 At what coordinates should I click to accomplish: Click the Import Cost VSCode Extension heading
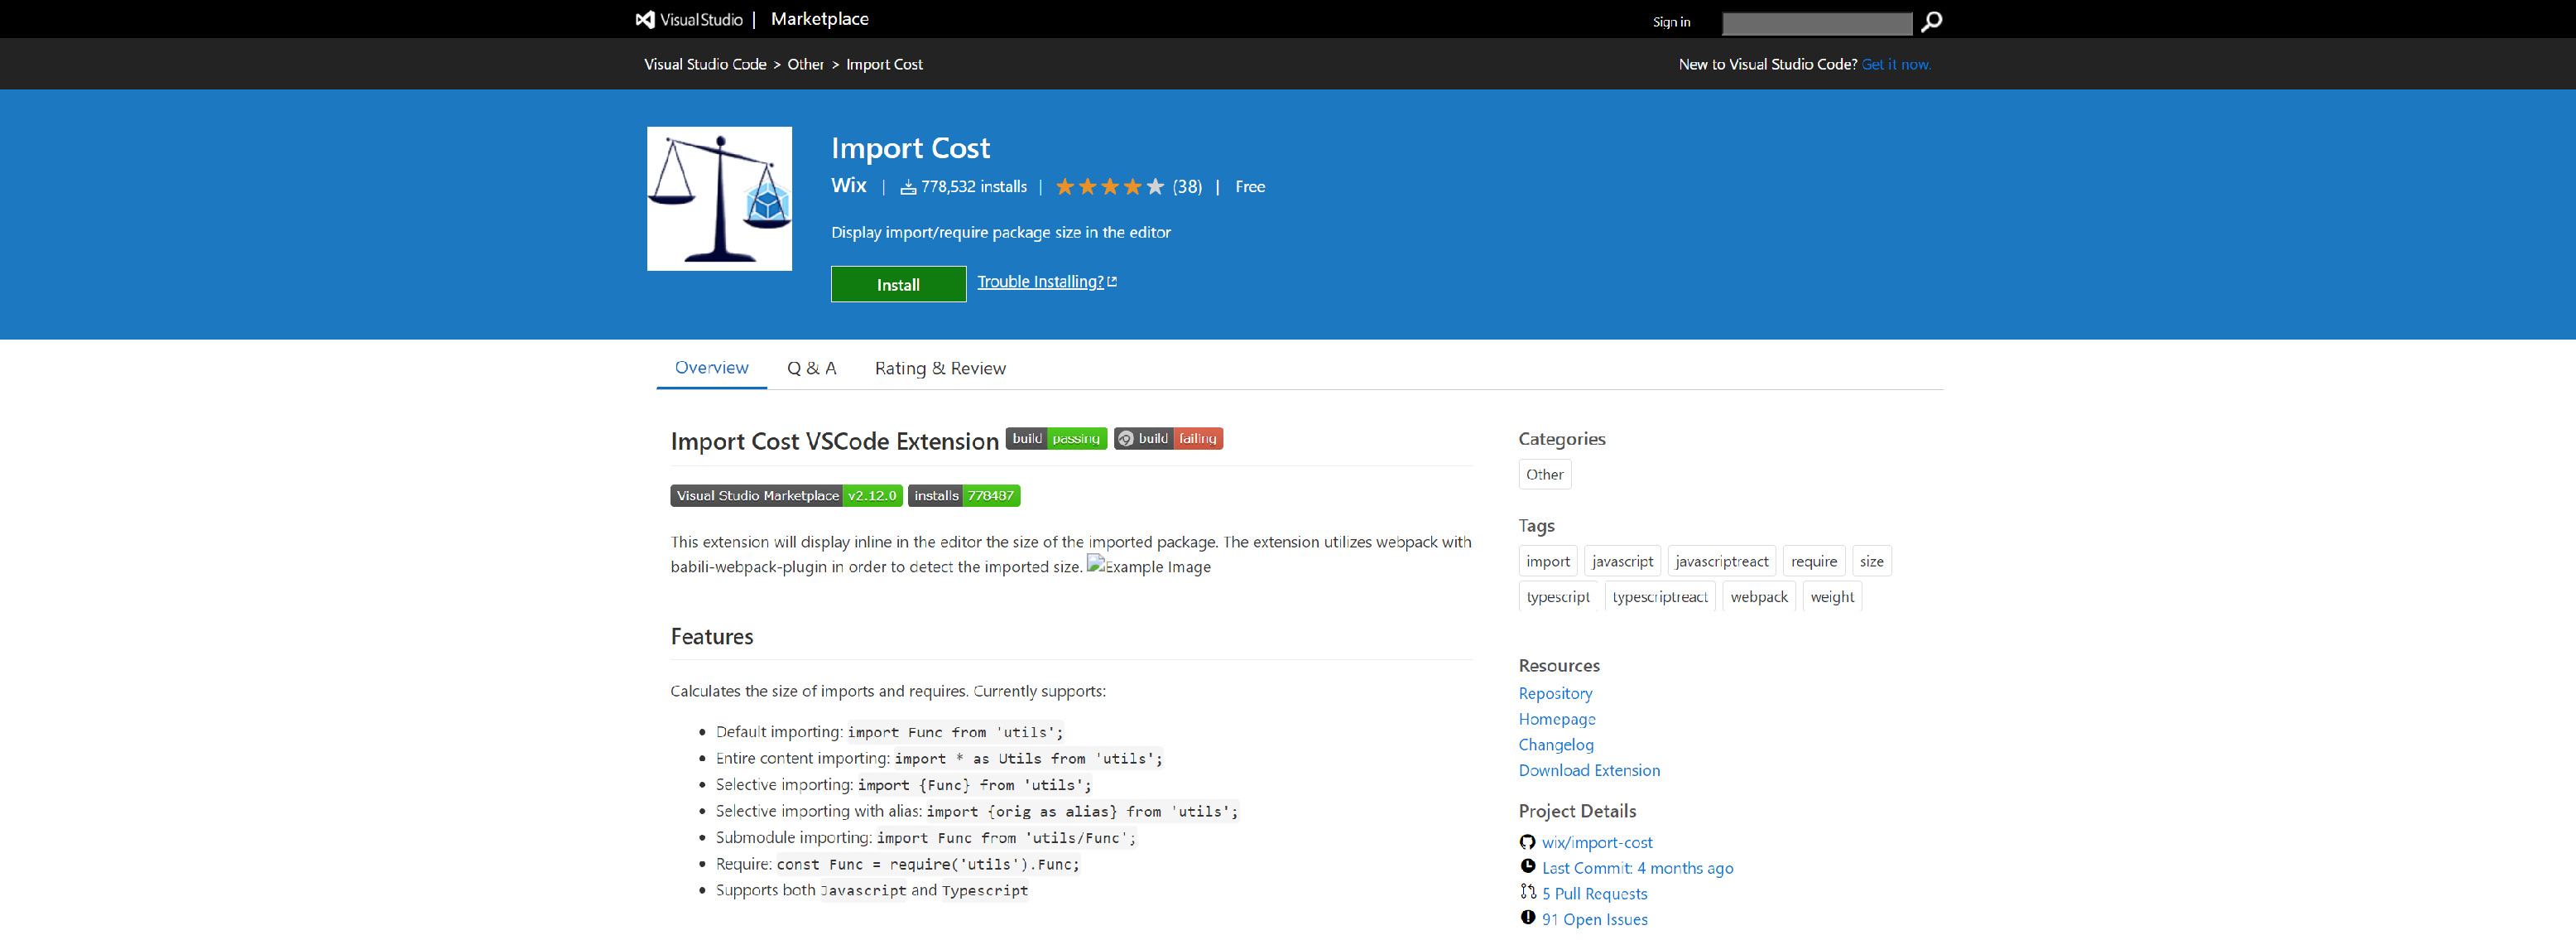(x=834, y=441)
